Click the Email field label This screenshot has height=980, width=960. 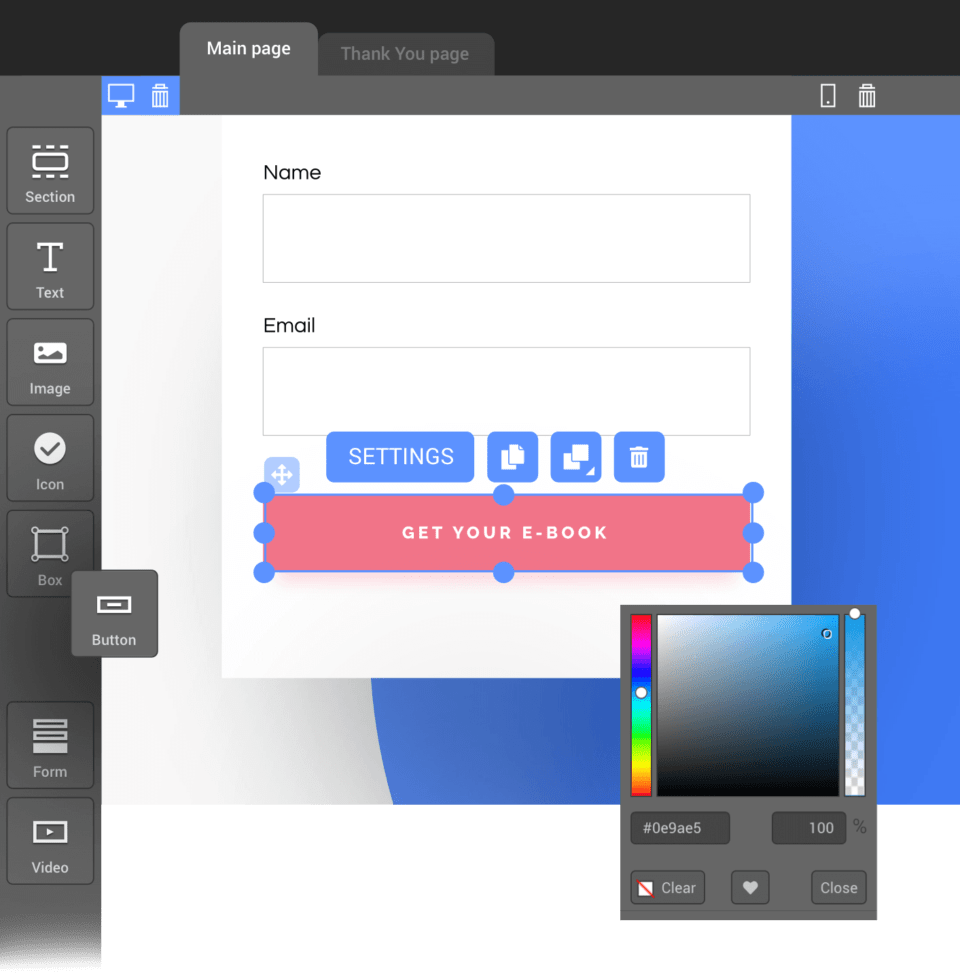coord(289,326)
